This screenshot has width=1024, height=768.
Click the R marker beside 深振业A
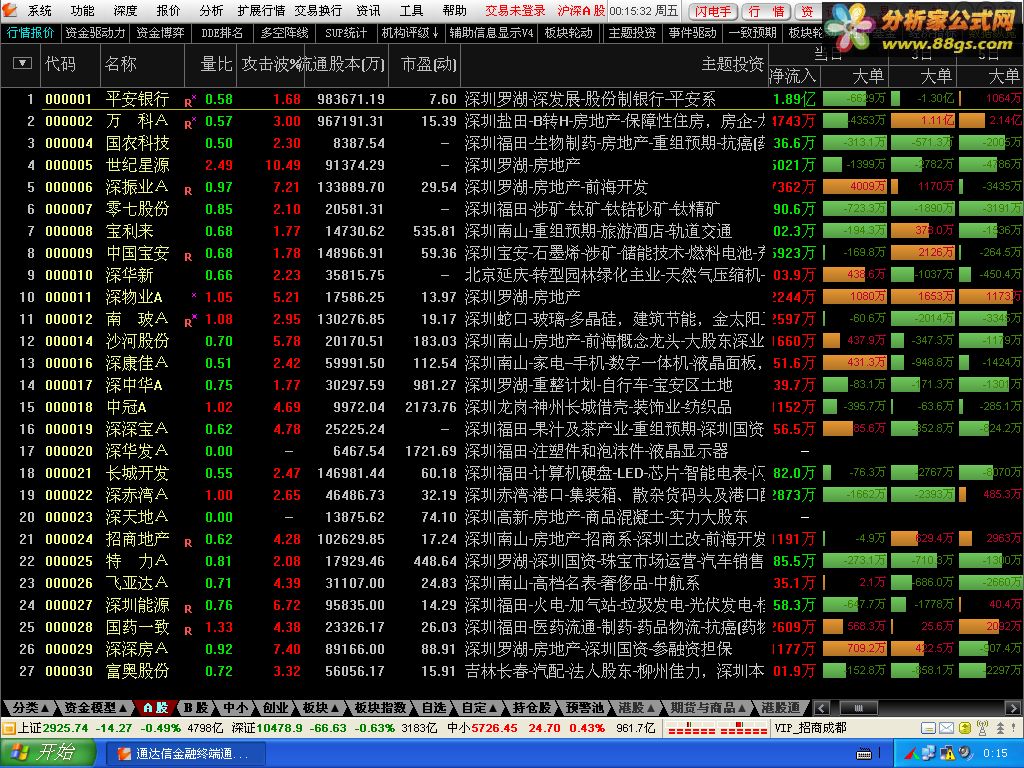pos(188,191)
